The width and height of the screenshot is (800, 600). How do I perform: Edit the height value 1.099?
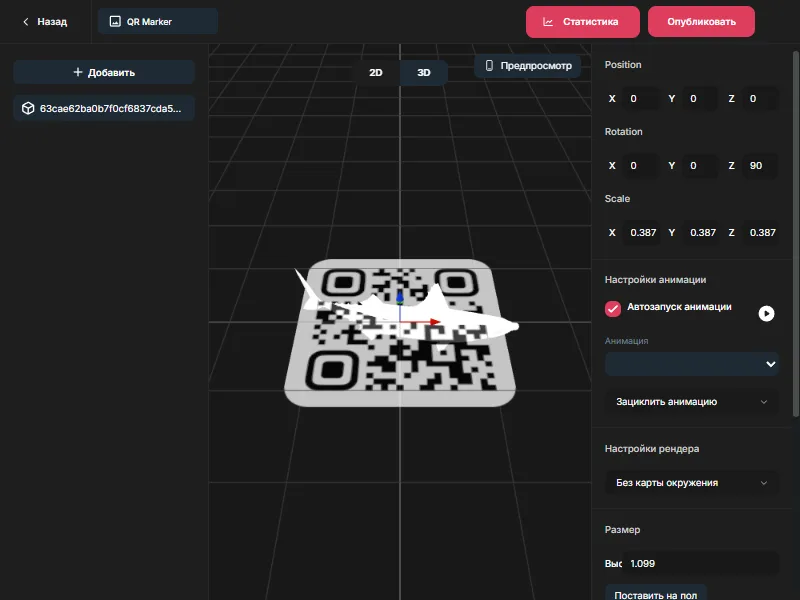click(x=701, y=564)
